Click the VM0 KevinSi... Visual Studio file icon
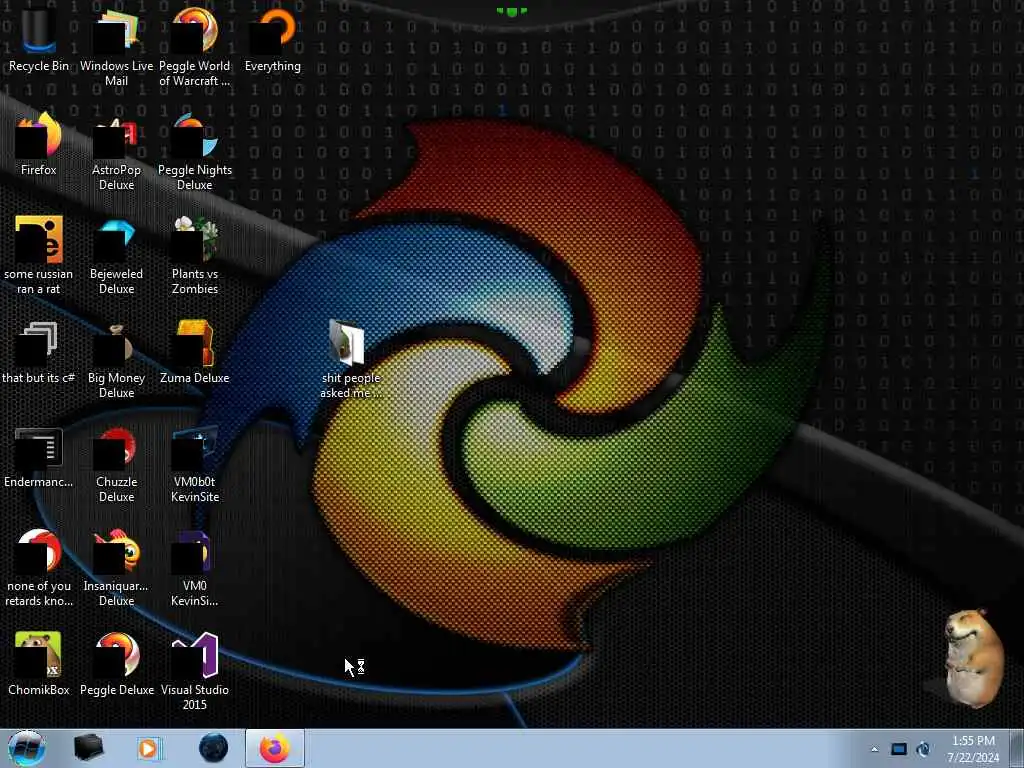1024x768 pixels. click(195, 568)
